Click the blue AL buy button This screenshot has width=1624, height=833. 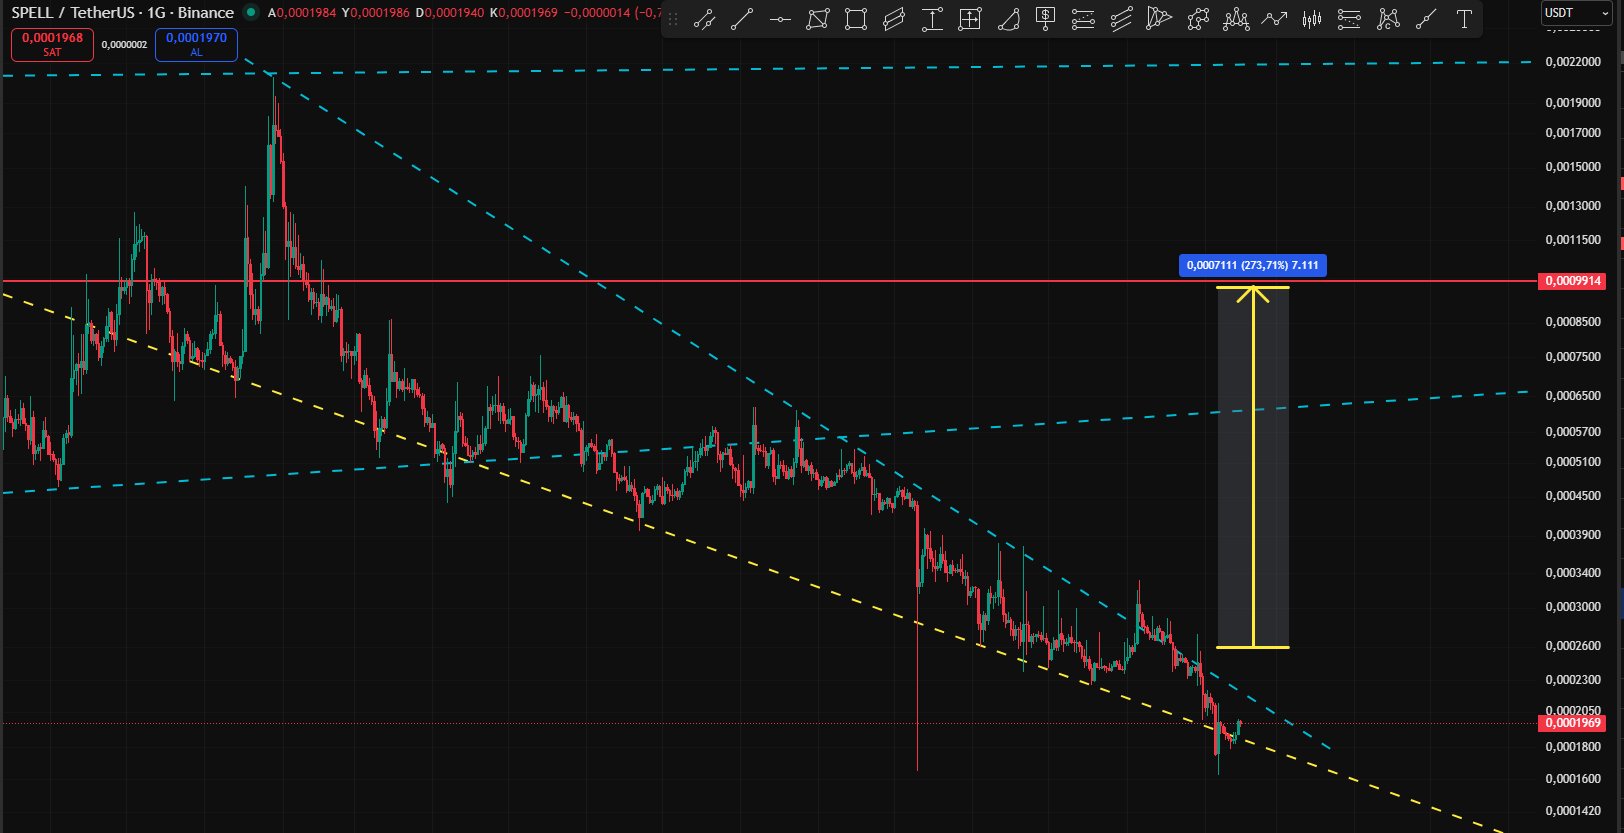tap(196, 44)
